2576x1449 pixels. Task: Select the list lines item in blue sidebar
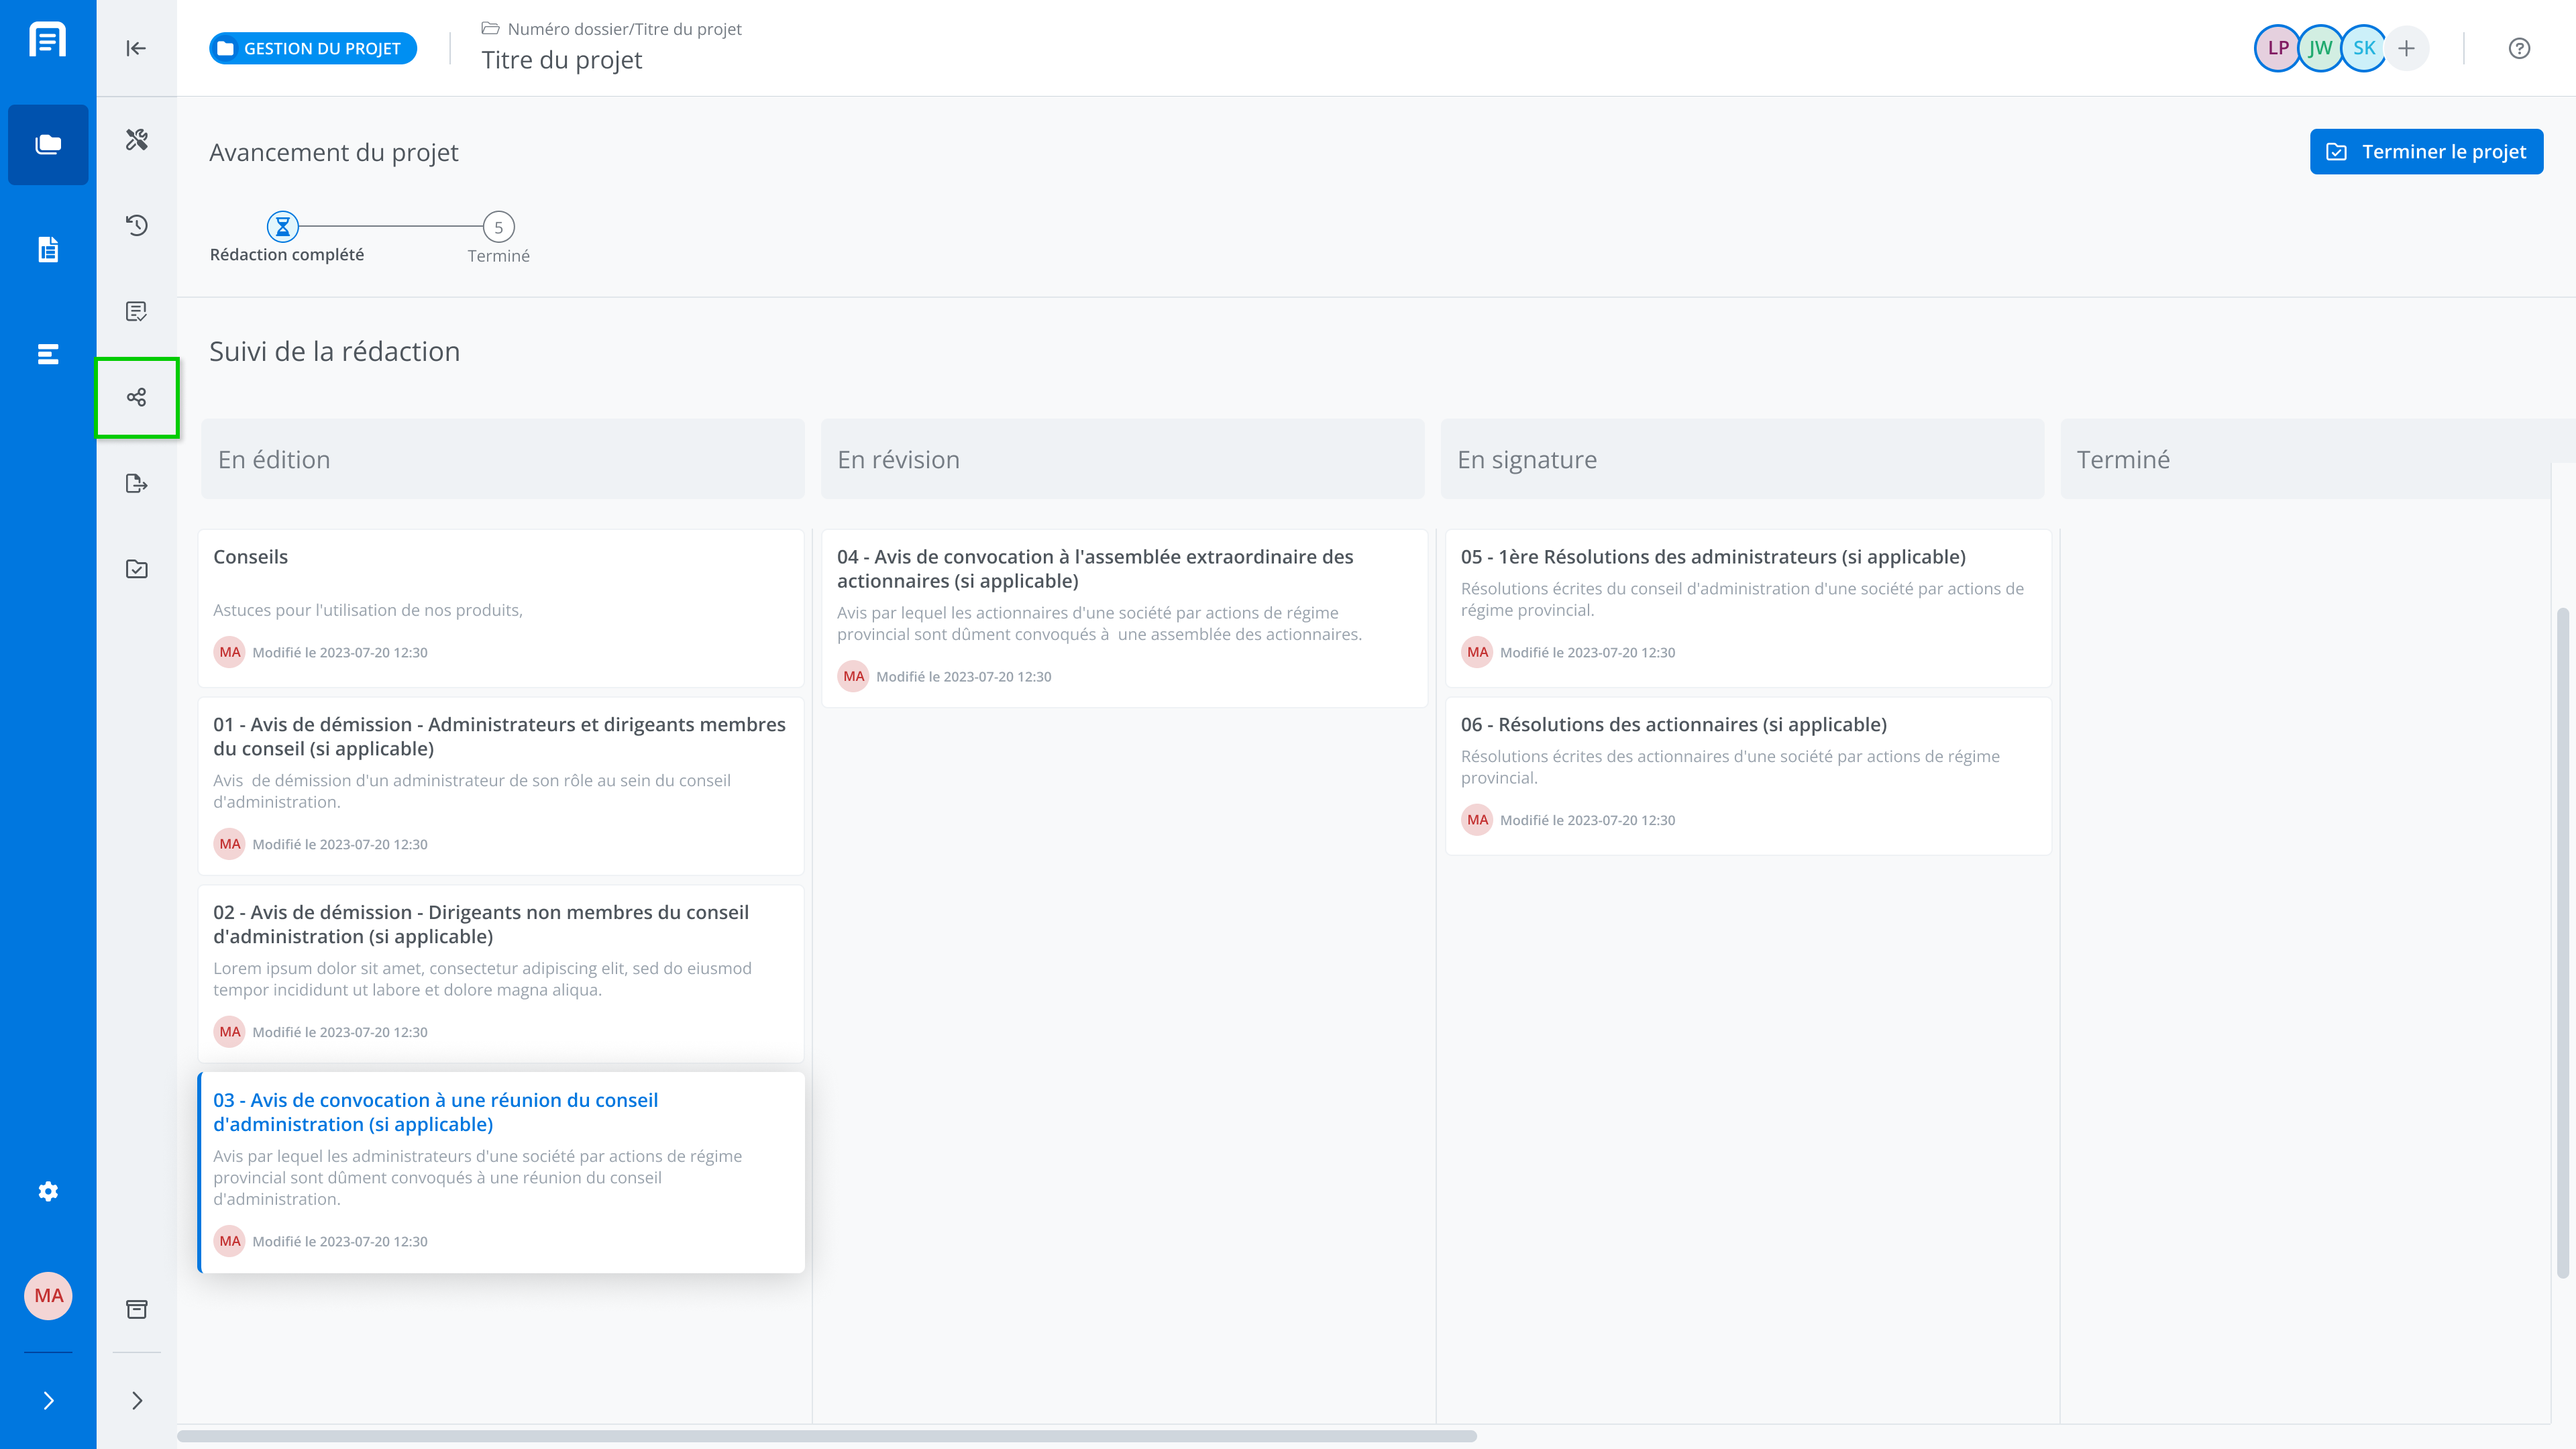(x=48, y=354)
